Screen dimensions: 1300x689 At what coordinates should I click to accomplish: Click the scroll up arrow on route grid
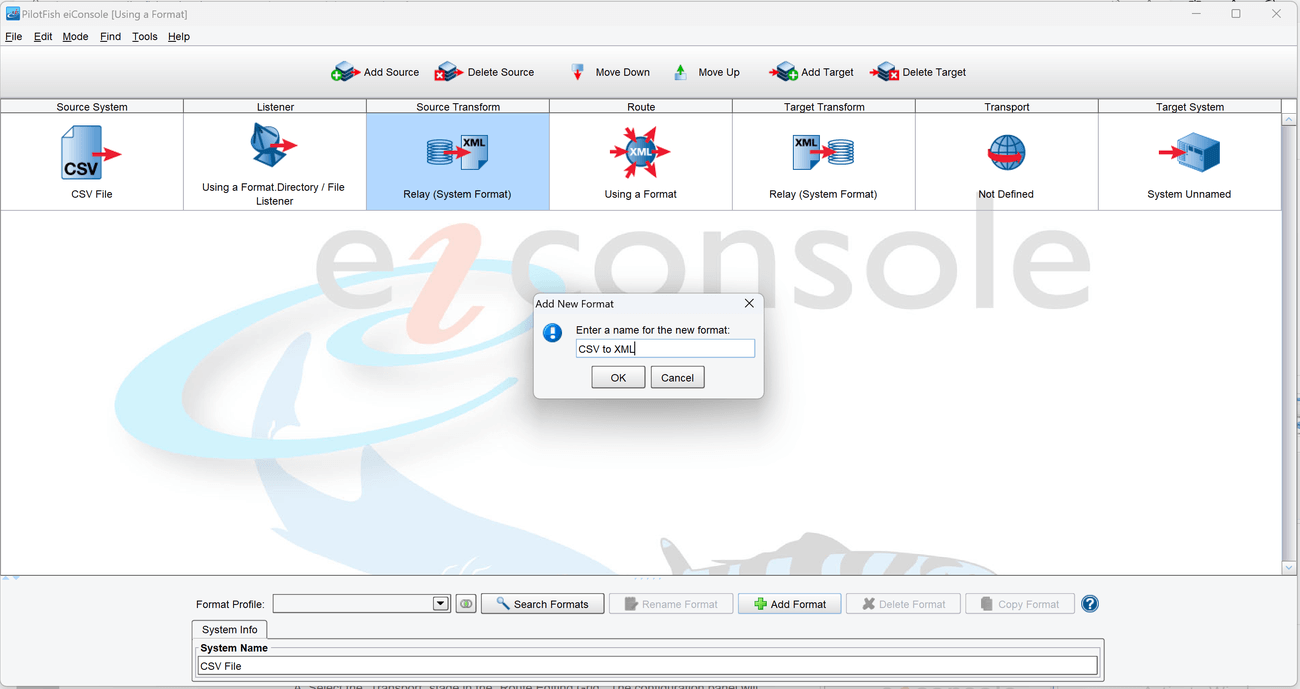[x=1289, y=120]
